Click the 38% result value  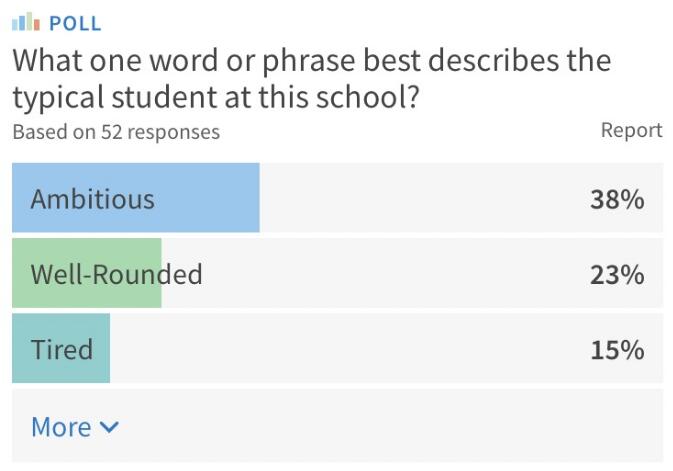click(616, 198)
